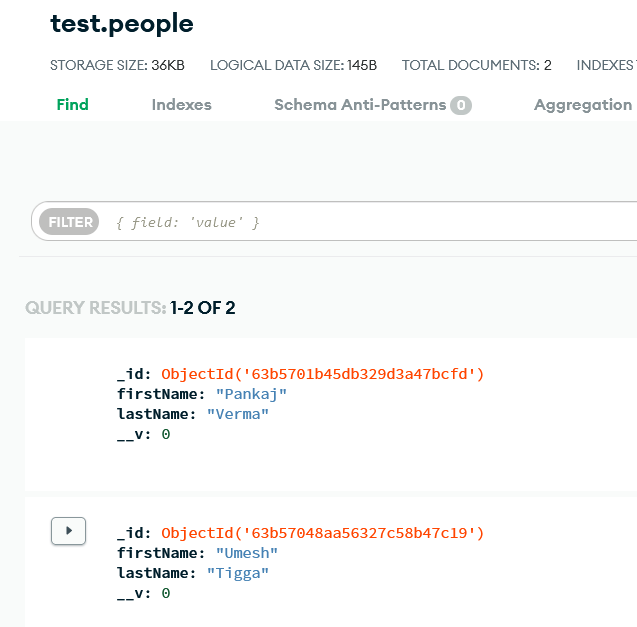Image resolution: width=637 pixels, height=627 pixels.
Task: Click the LOGICAL DATA SIZE statistic
Action: tap(293, 65)
